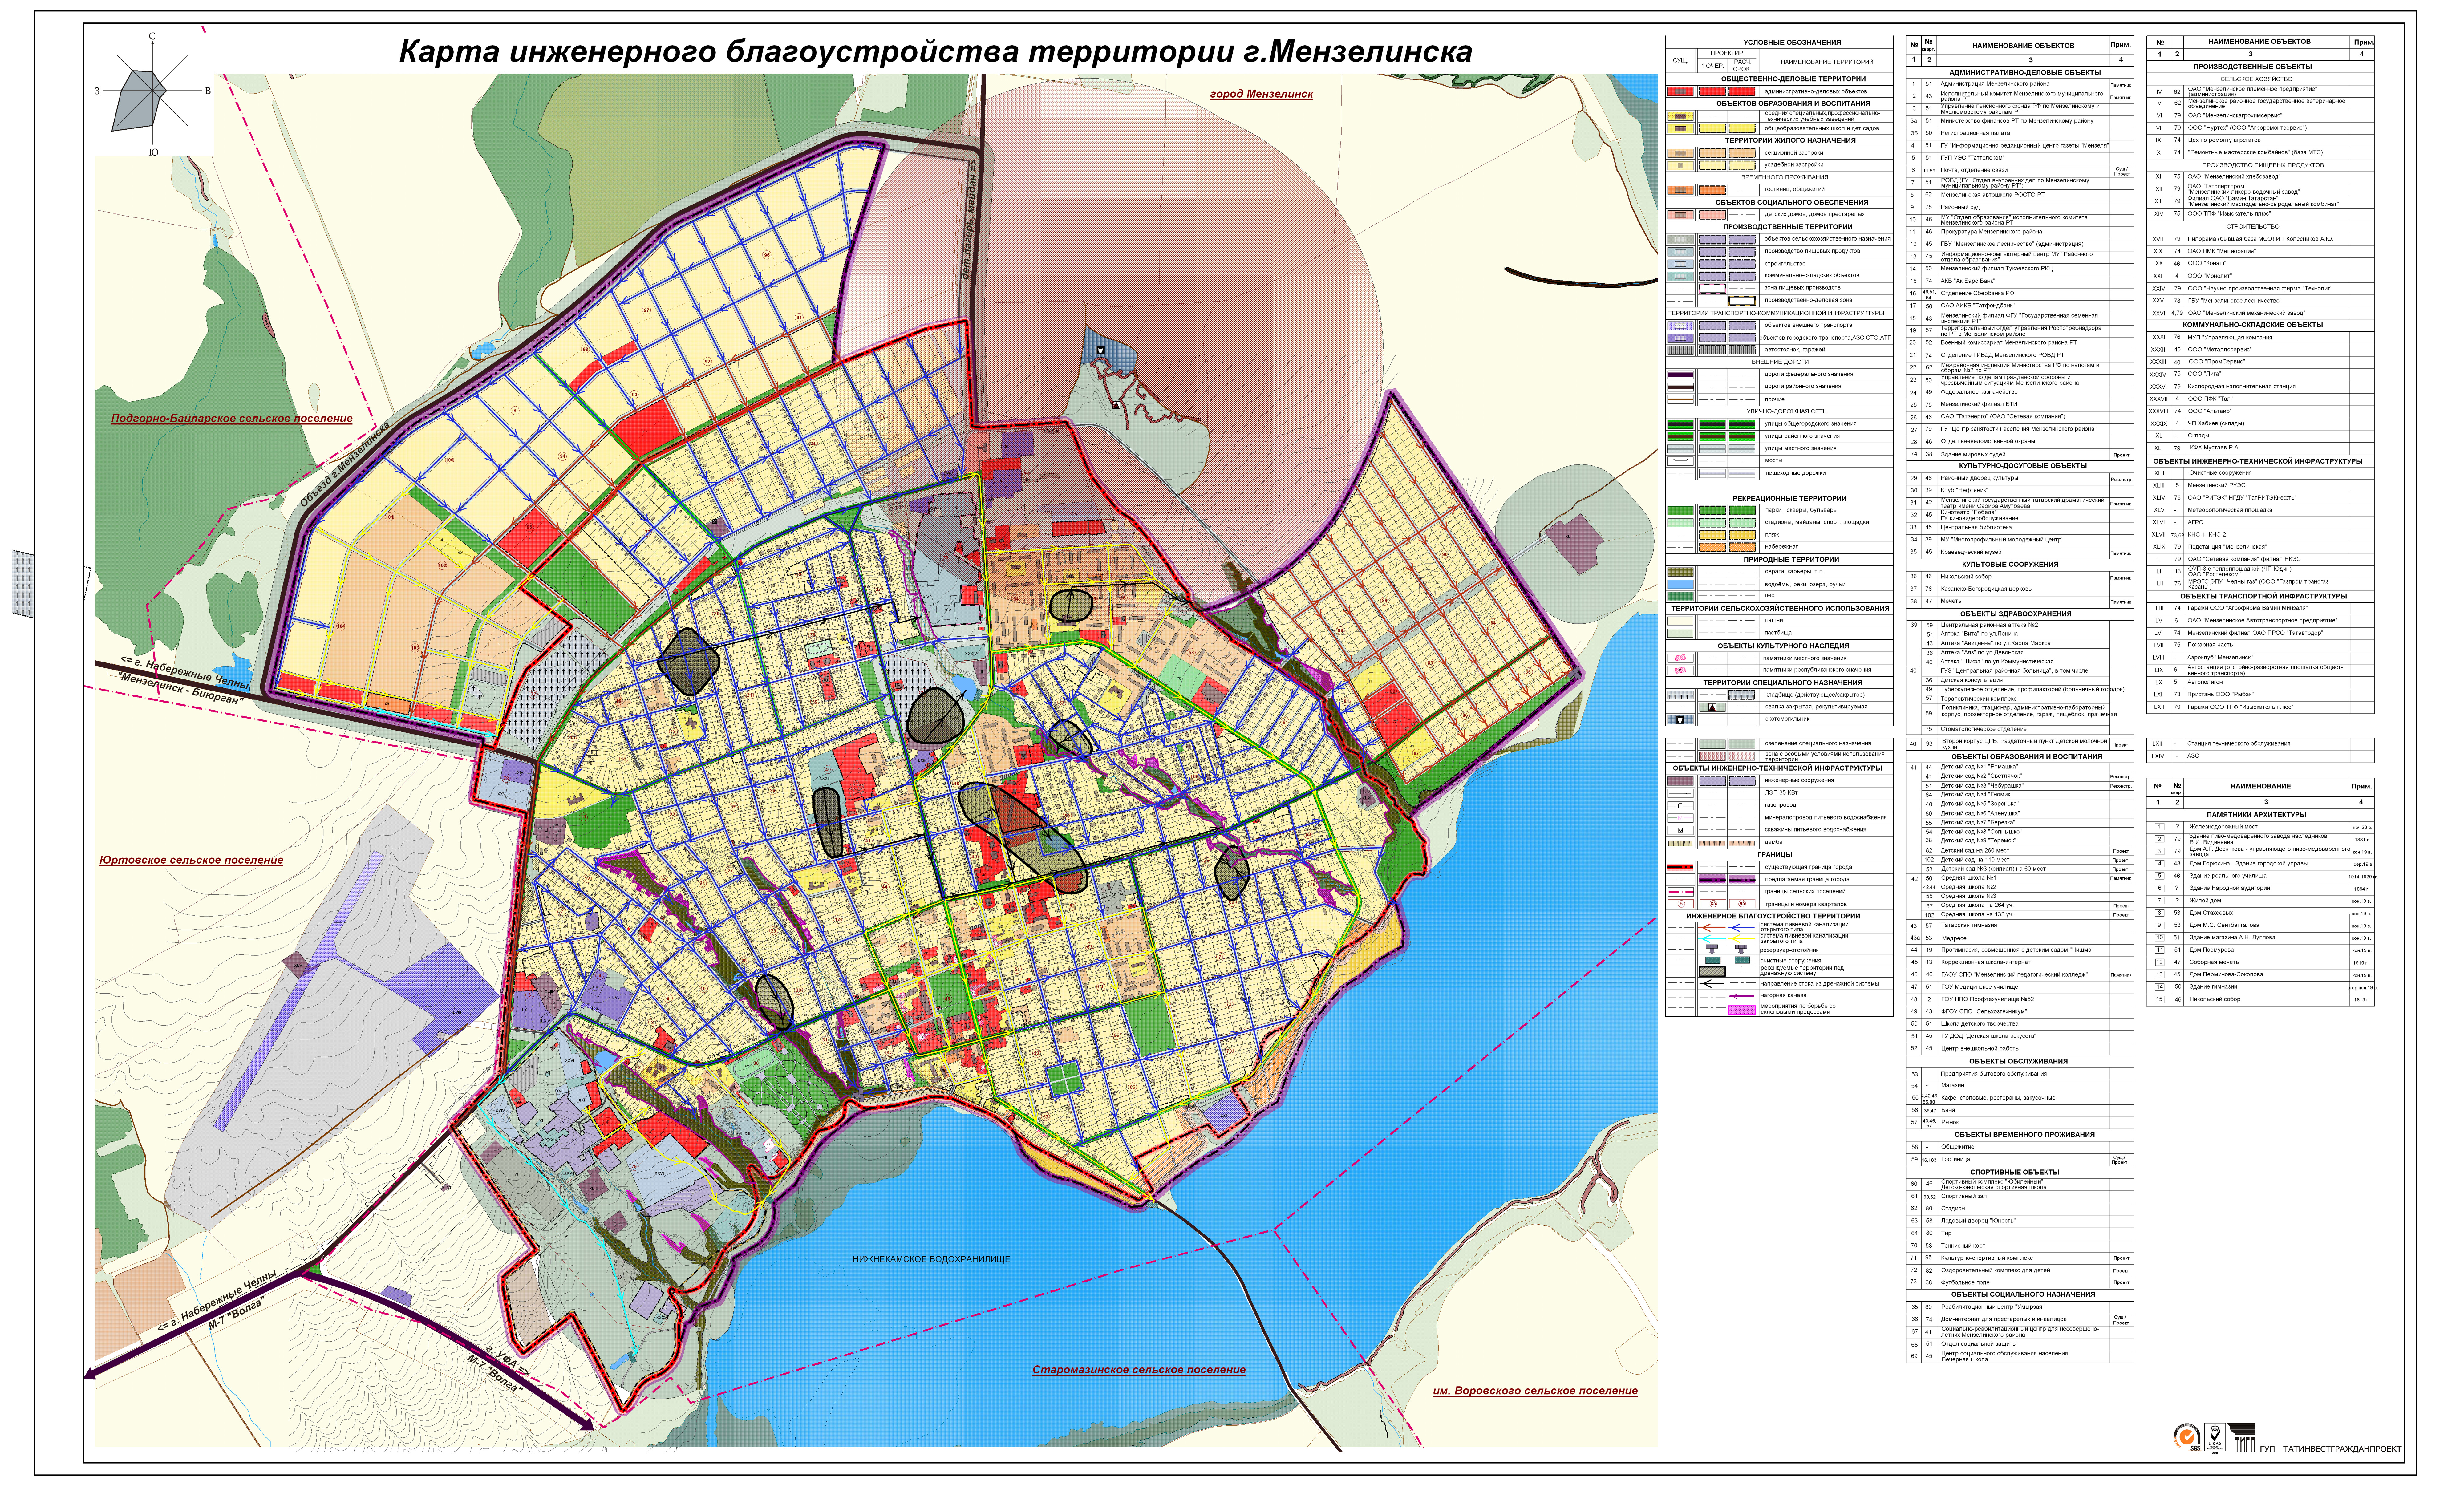Select the 'им. Воровского сельское поселение' label
This screenshot has height=1503, width=2464.
click(1535, 1391)
